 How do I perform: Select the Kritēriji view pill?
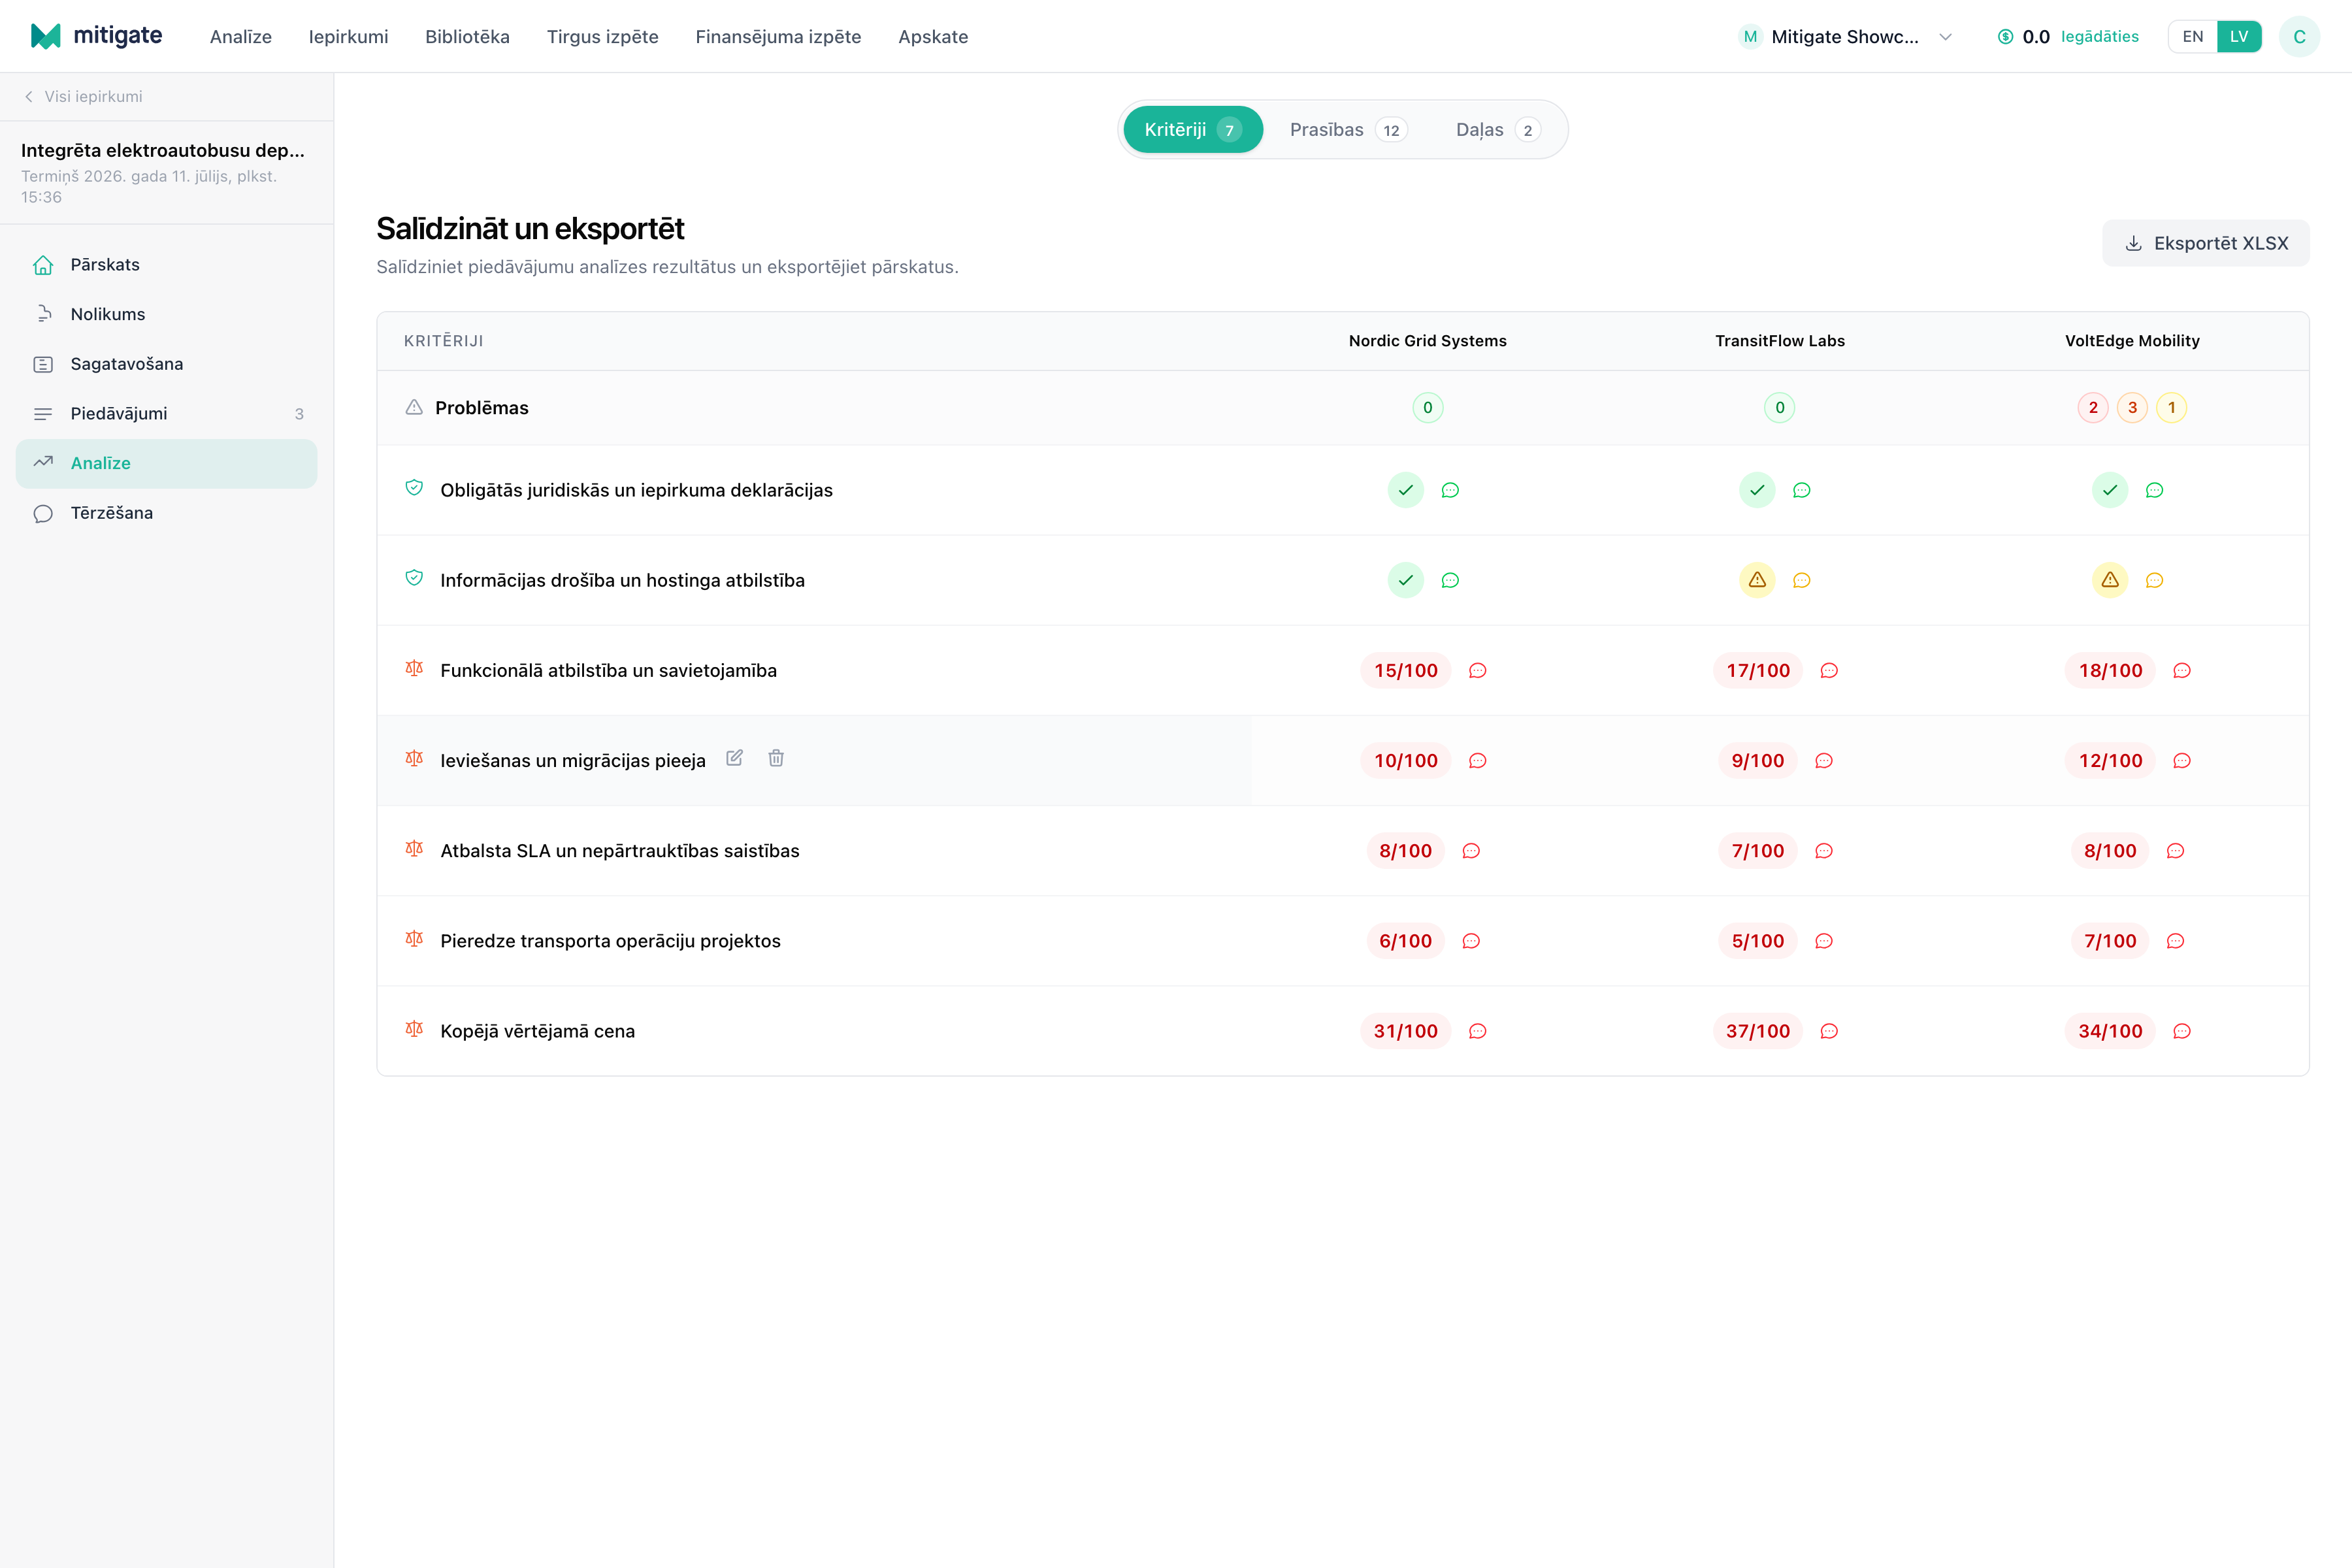pos(1193,130)
